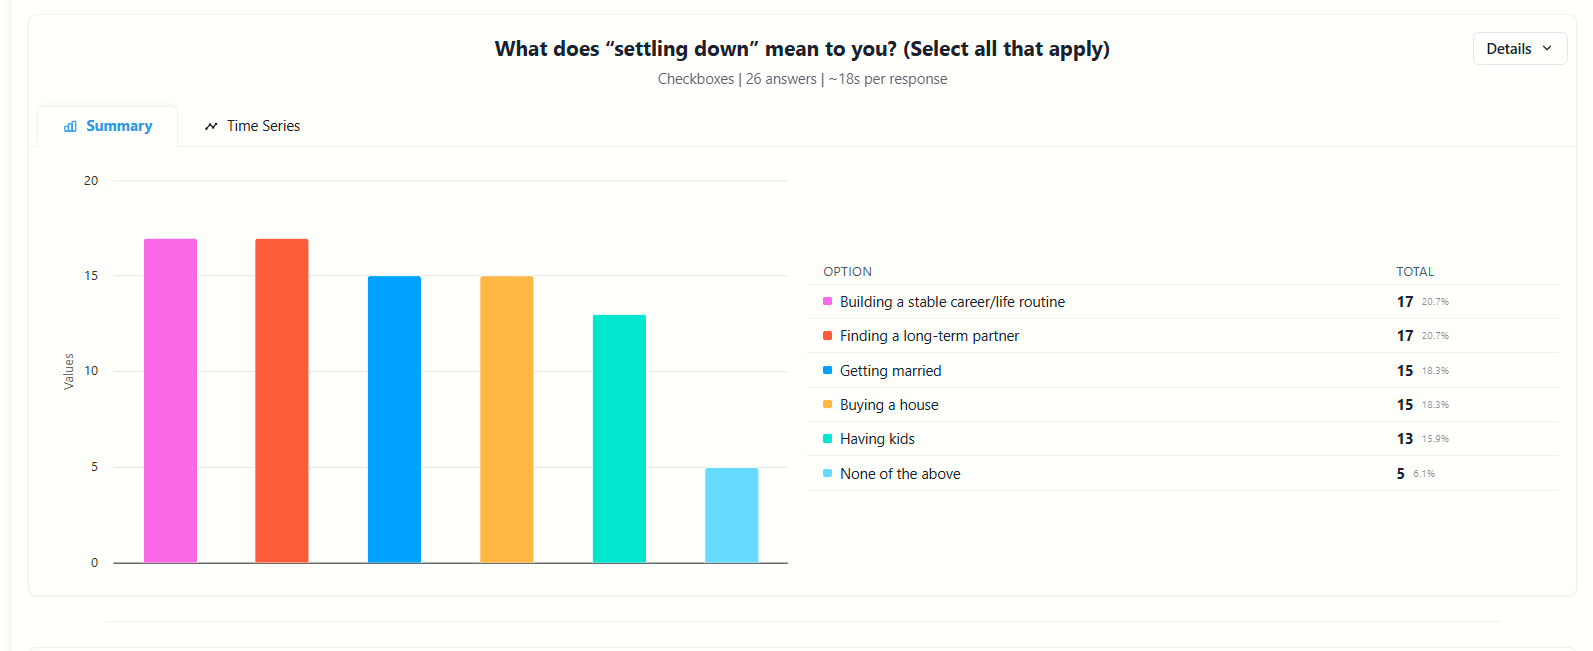The image size is (1593, 651).
Task: Click the blue square beside Getting married
Action: (826, 370)
